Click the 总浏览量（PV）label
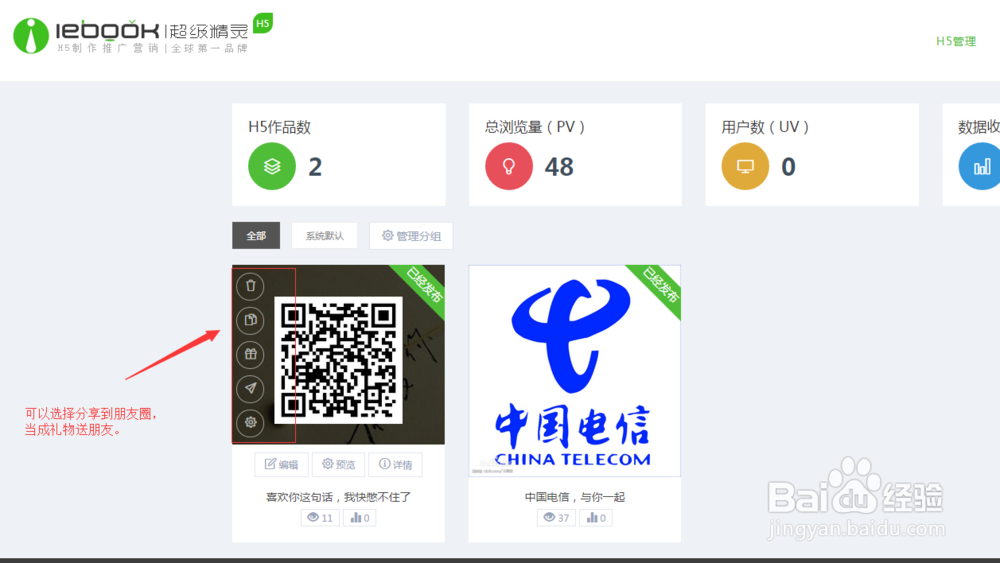 tap(534, 127)
